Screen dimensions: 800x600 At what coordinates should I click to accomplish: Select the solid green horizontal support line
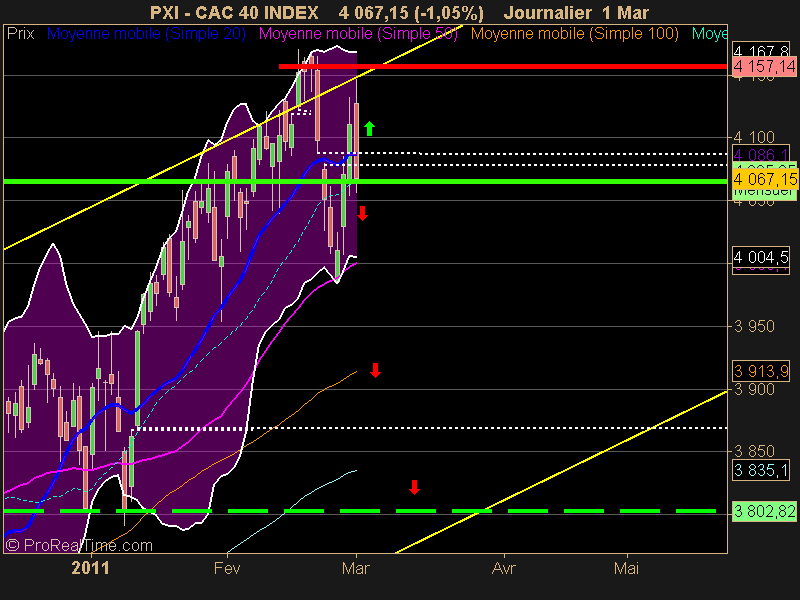[x=365, y=182]
